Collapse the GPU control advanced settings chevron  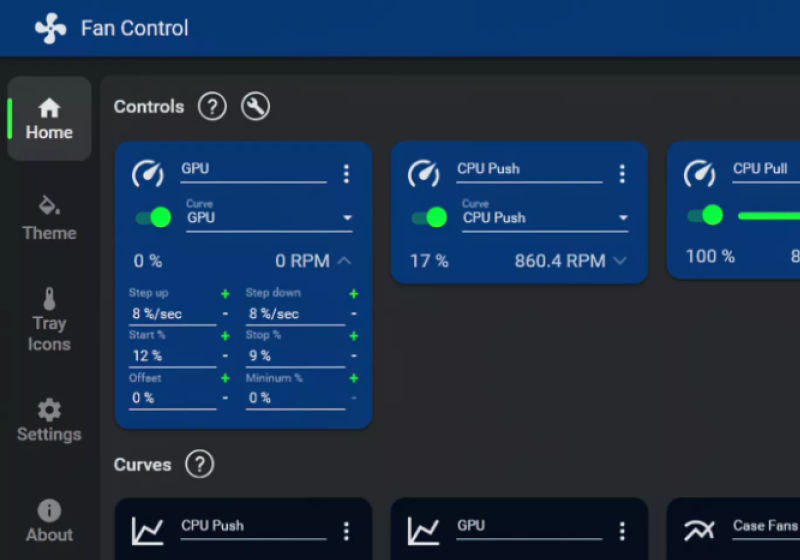click(345, 261)
